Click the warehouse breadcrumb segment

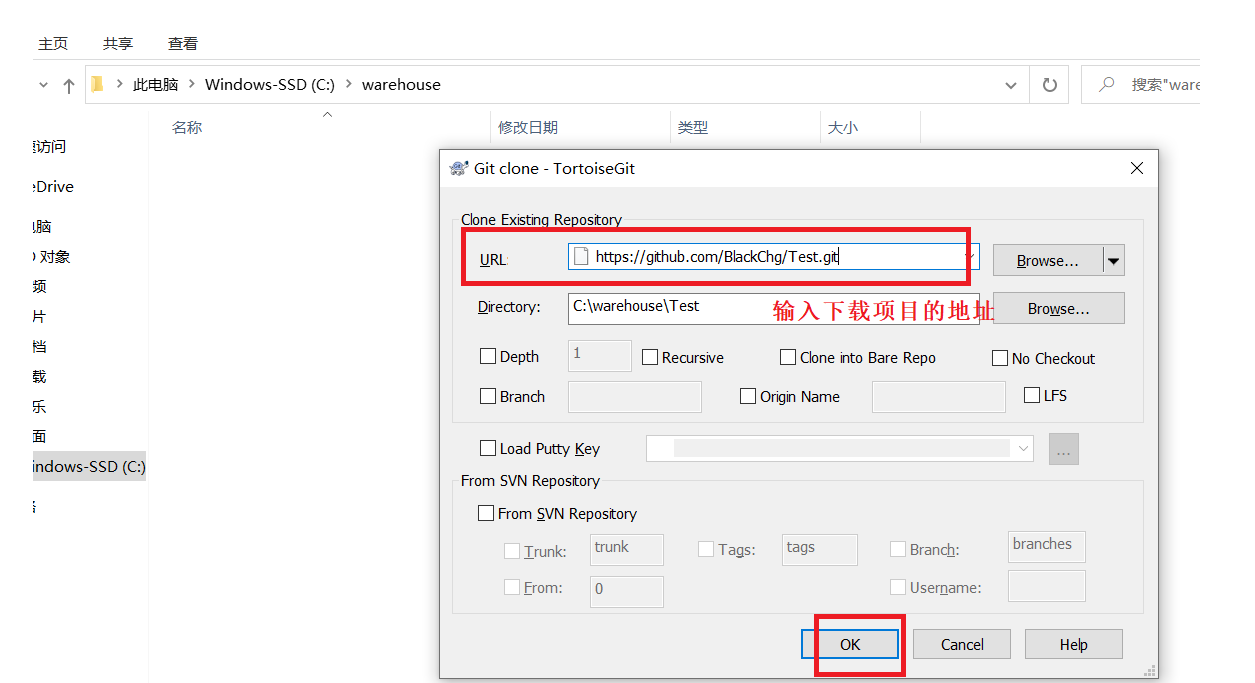[401, 84]
